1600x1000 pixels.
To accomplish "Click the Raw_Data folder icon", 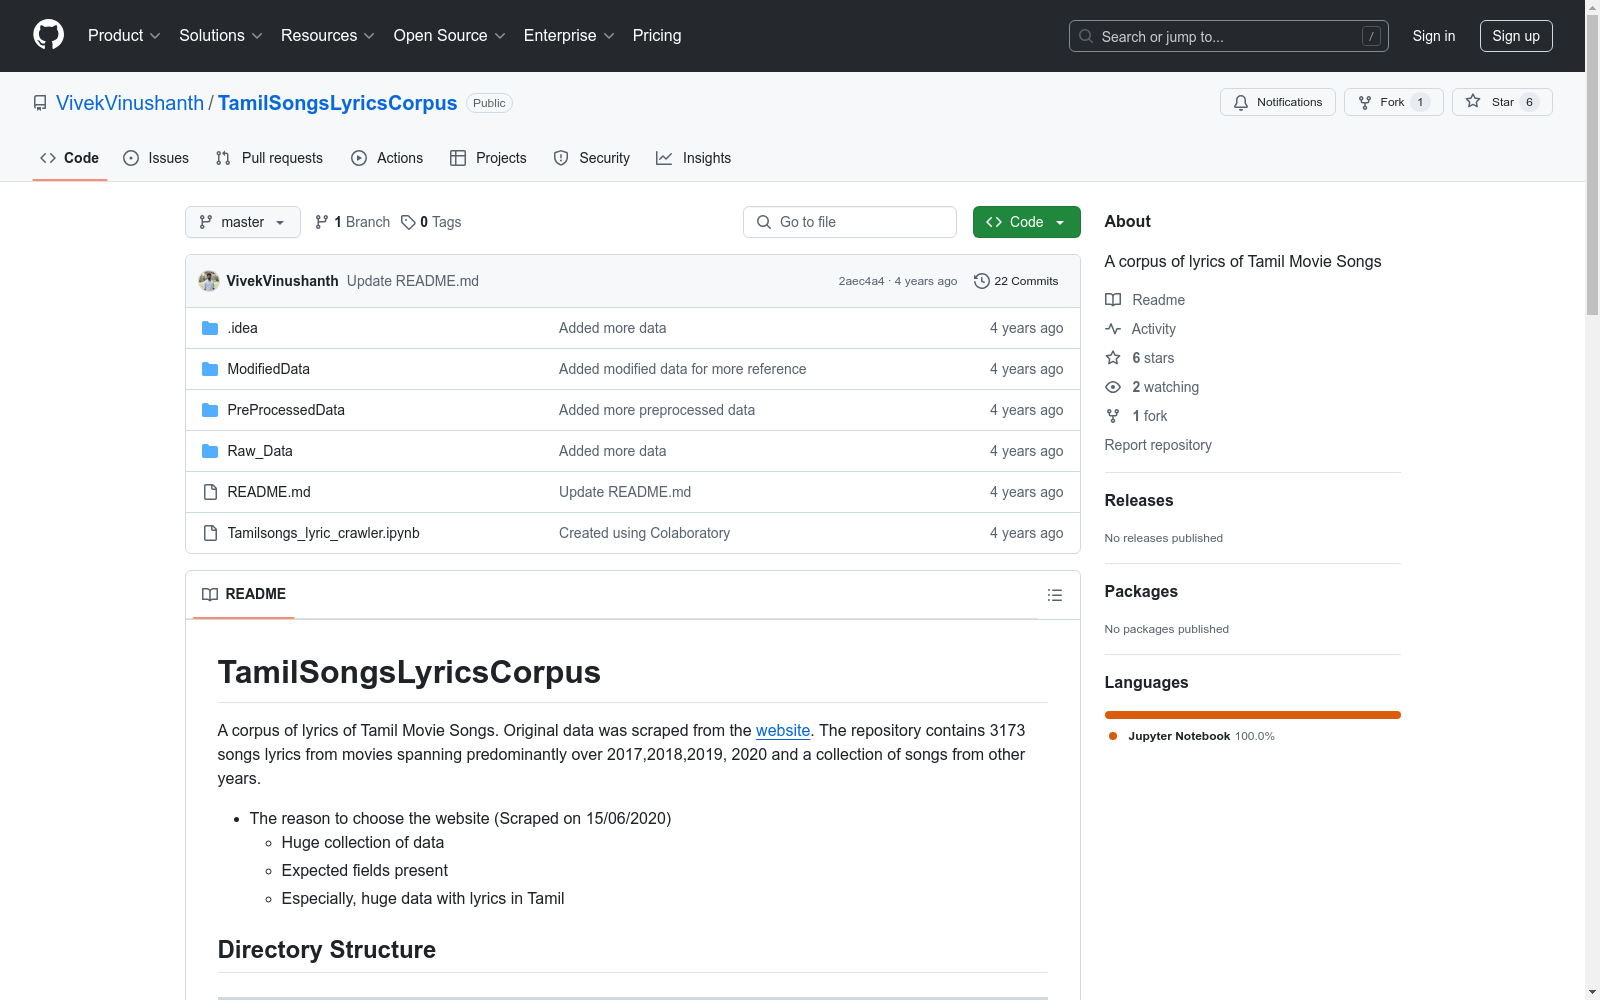I will (x=210, y=451).
